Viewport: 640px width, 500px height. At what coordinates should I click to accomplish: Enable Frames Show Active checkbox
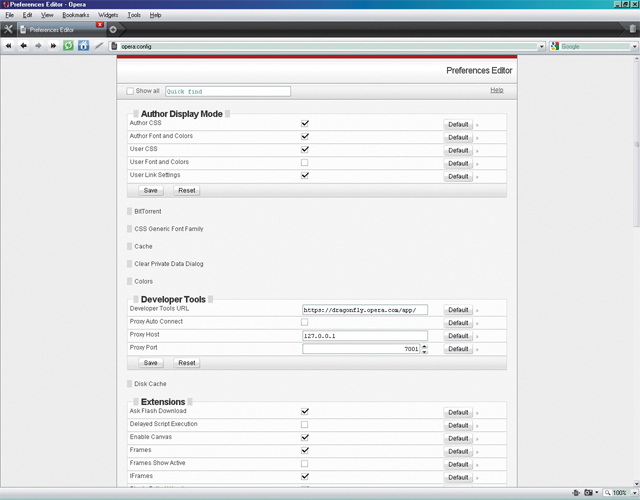[304, 464]
